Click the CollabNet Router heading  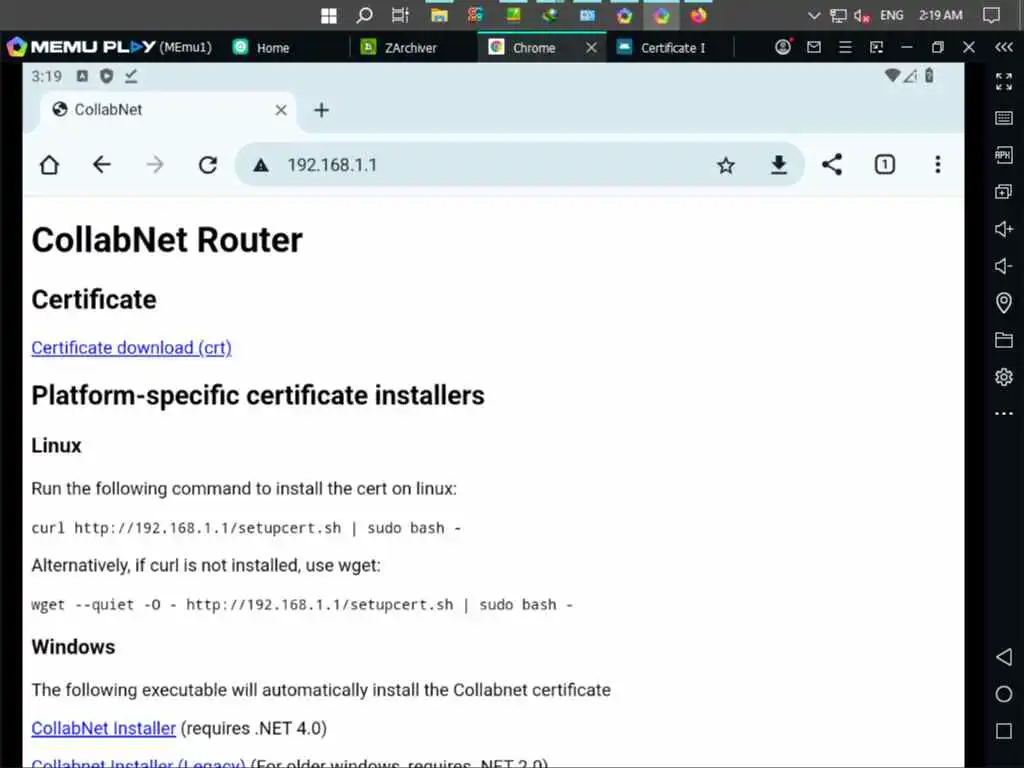pyautogui.click(x=167, y=240)
